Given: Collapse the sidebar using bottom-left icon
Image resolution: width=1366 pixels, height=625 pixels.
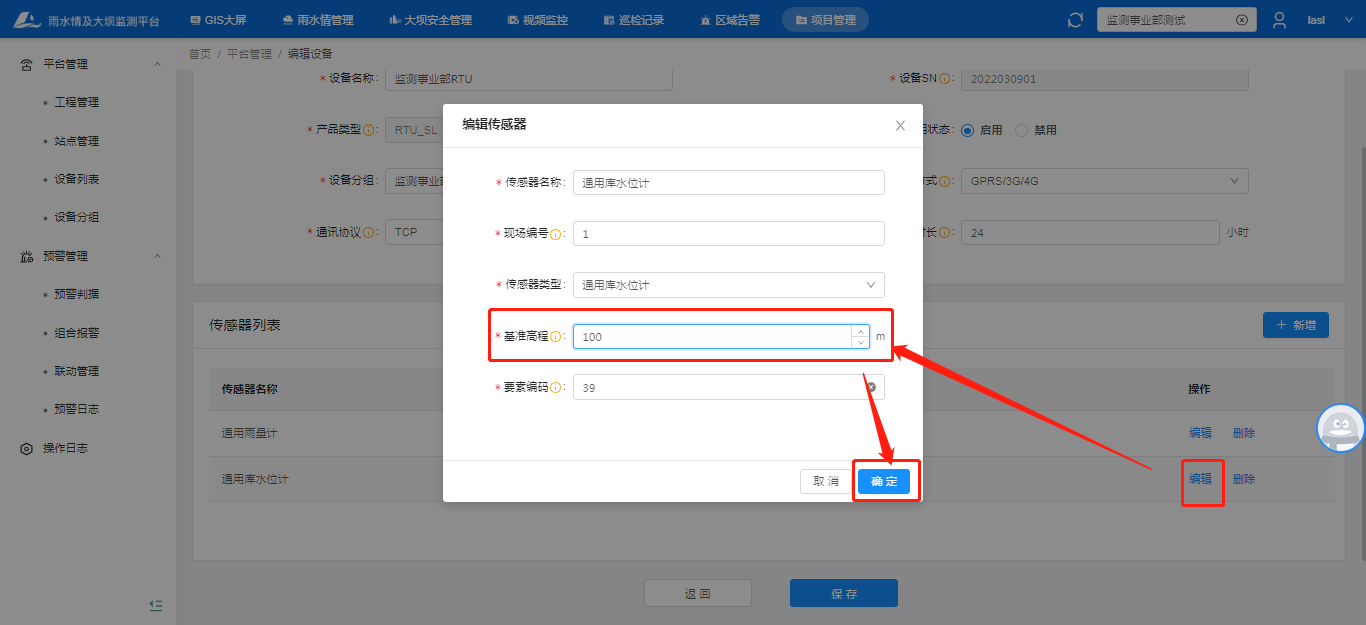Looking at the screenshot, I should pyautogui.click(x=155, y=605).
